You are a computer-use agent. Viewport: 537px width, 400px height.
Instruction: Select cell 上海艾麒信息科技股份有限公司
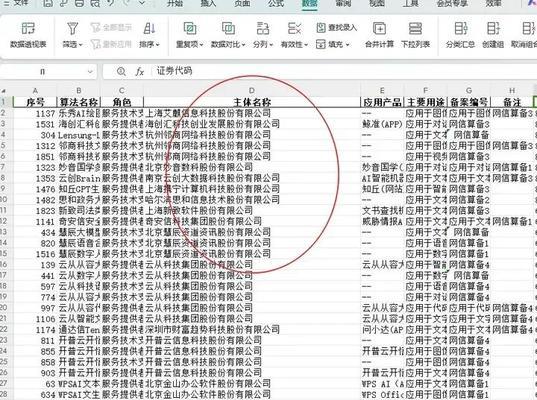pyautogui.click(x=252, y=113)
